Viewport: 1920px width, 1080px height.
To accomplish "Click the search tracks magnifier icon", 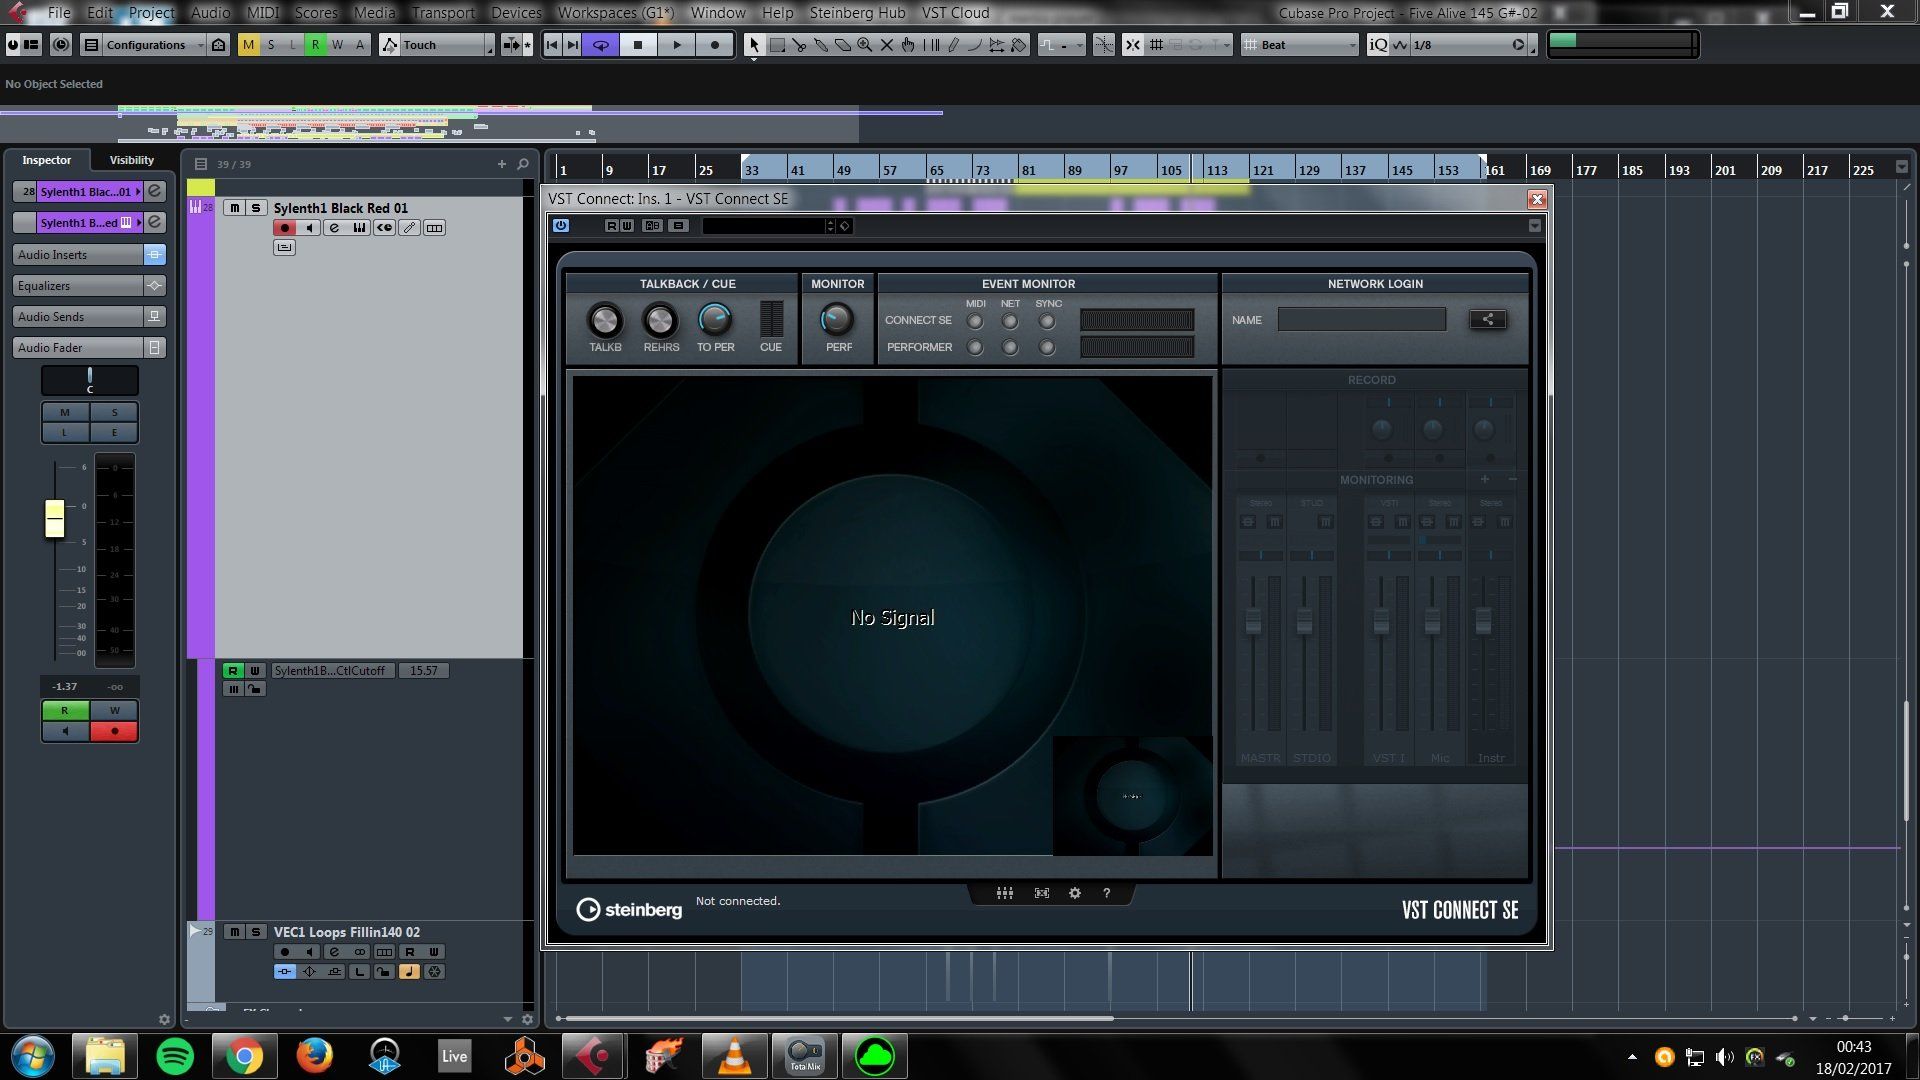I will [523, 164].
